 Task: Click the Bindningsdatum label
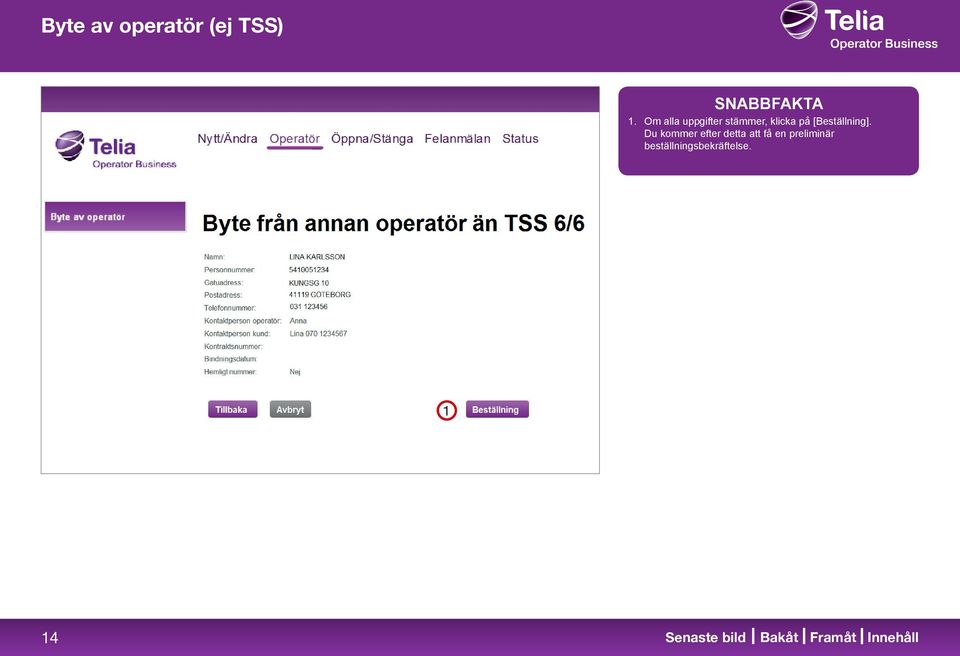tap(230, 360)
